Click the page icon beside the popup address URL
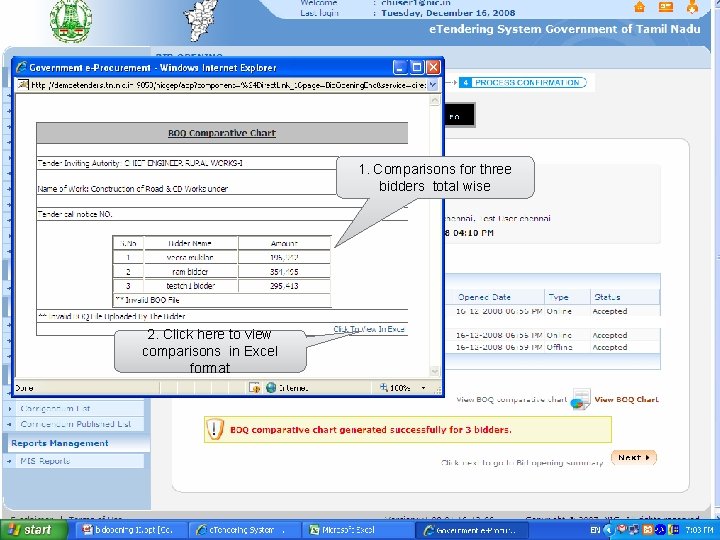The height and width of the screenshot is (540, 720). [23, 84]
